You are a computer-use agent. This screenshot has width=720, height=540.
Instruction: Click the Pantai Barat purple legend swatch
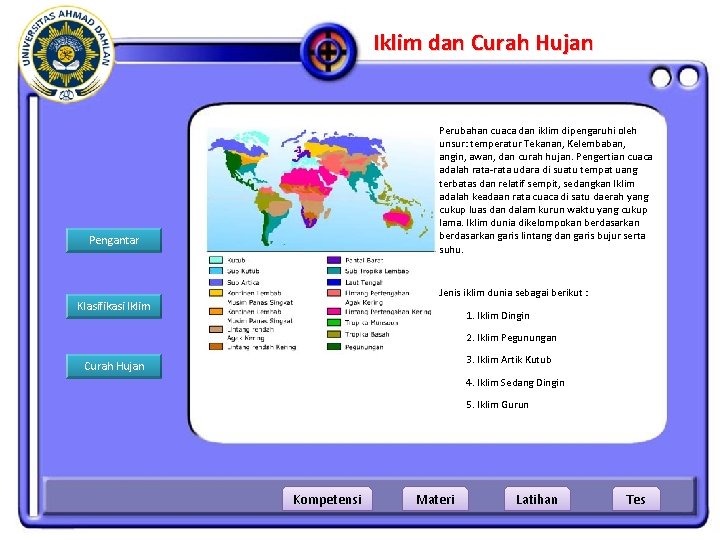tap(334, 260)
